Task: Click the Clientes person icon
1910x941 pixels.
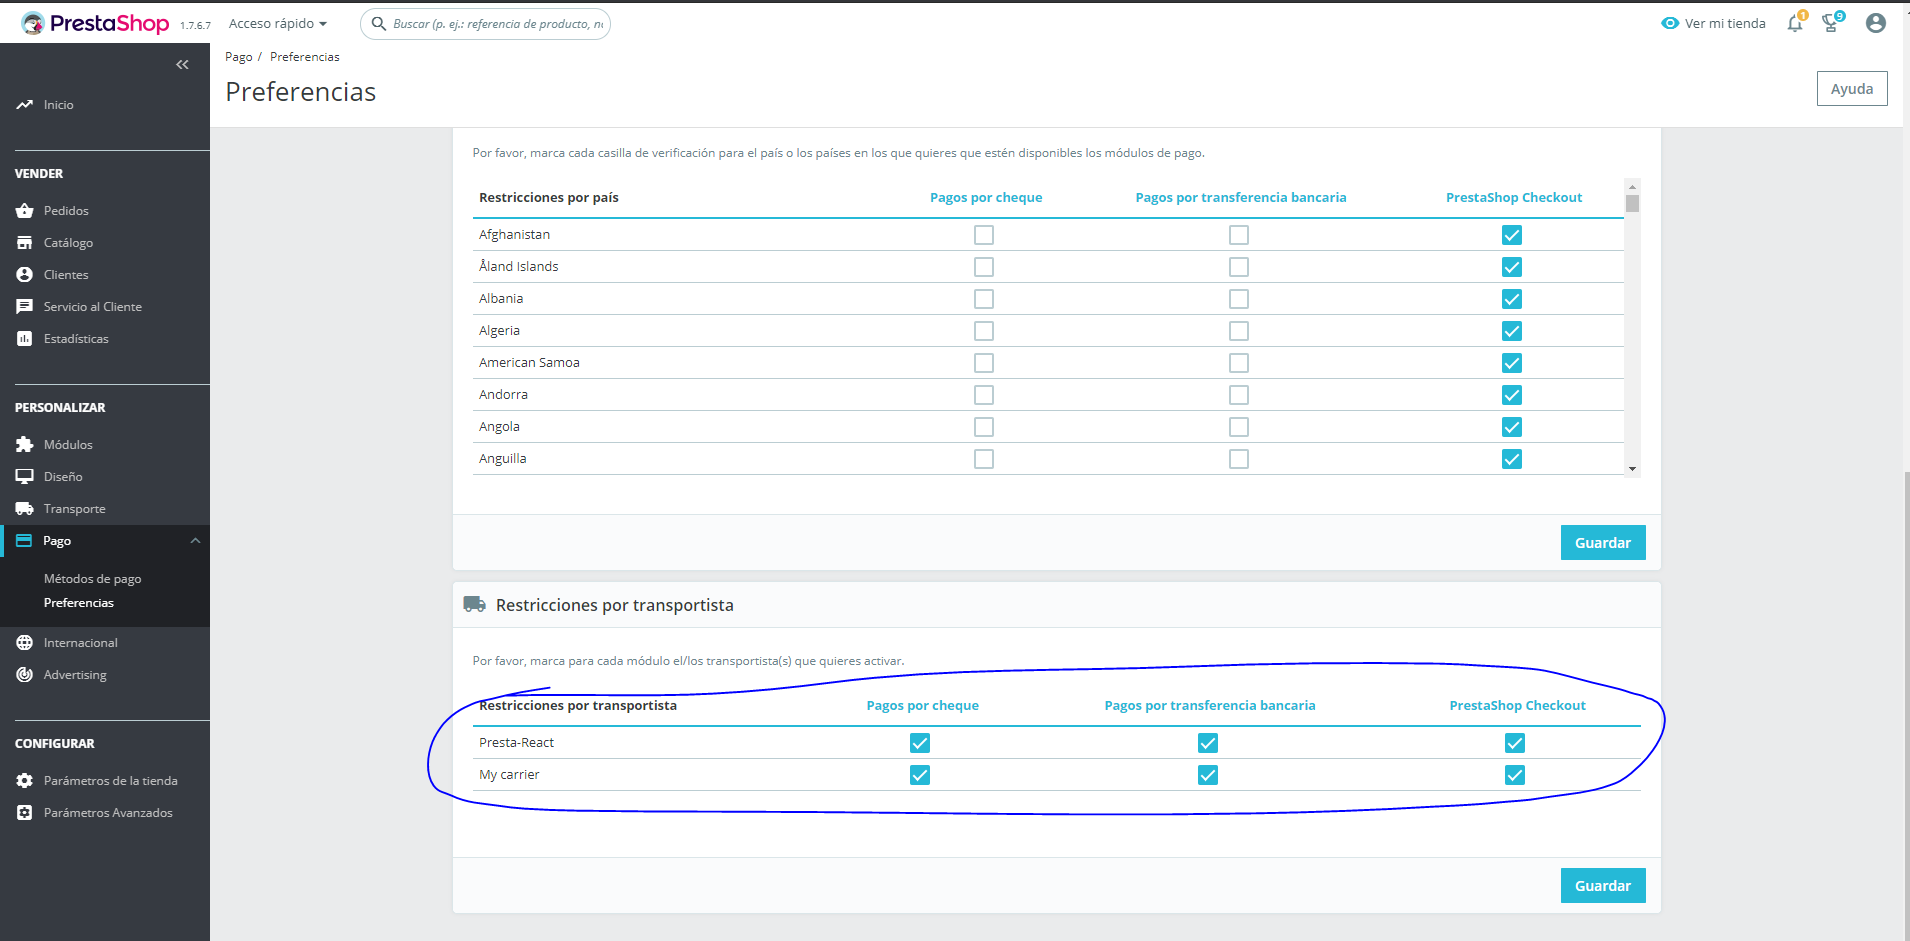Action: click(25, 274)
